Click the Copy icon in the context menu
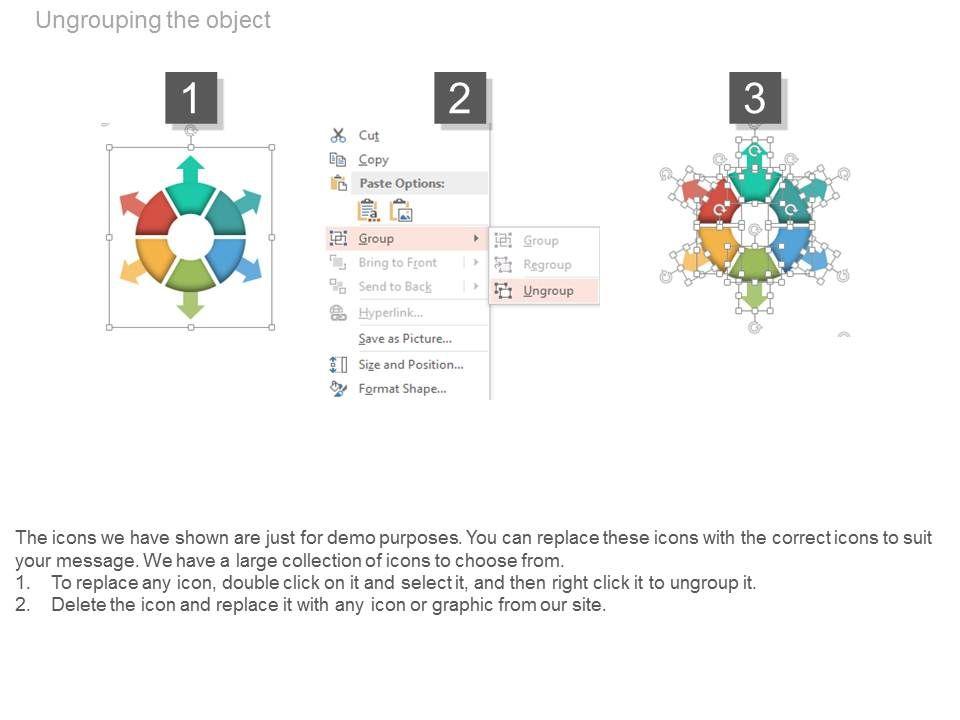960x720 pixels. click(x=338, y=159)
